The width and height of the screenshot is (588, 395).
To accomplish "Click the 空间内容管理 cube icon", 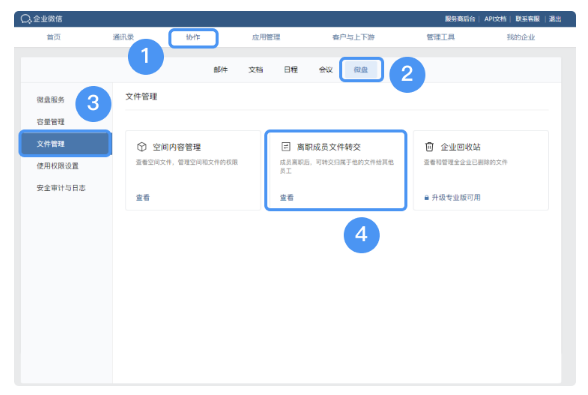I will pyautogui.click(x=142, y=147).
